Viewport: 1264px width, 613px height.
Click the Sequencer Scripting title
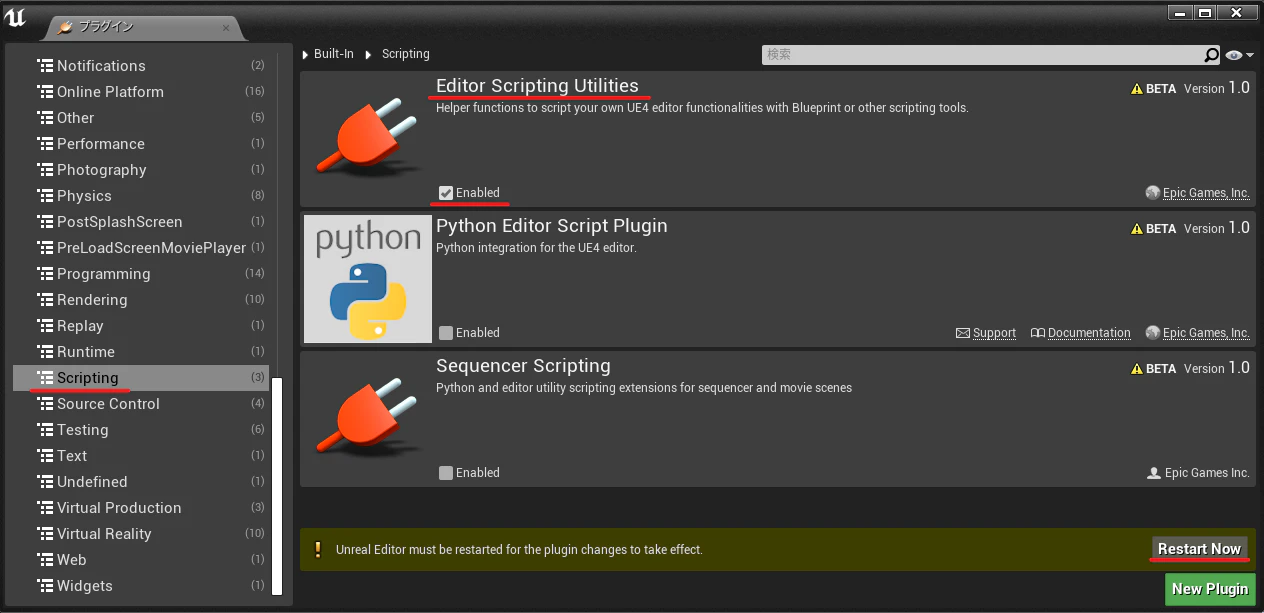(523, 366)
